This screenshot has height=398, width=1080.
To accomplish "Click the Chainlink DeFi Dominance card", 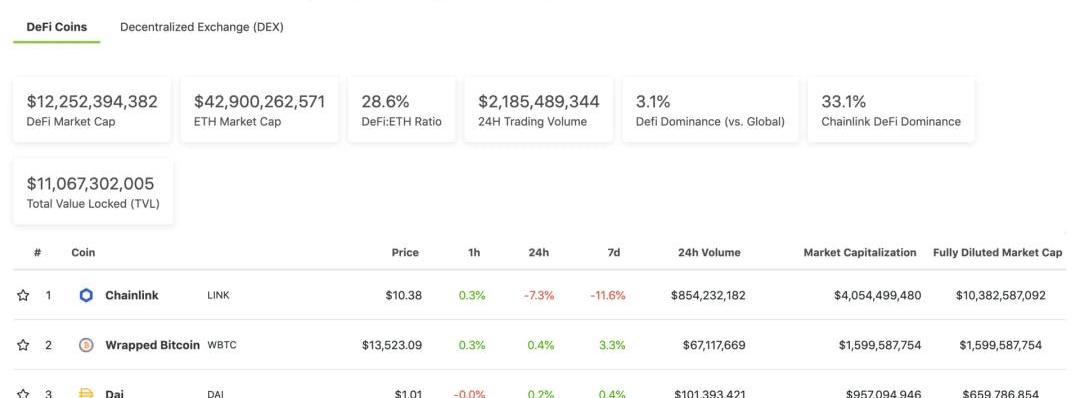I will (891, 110).
